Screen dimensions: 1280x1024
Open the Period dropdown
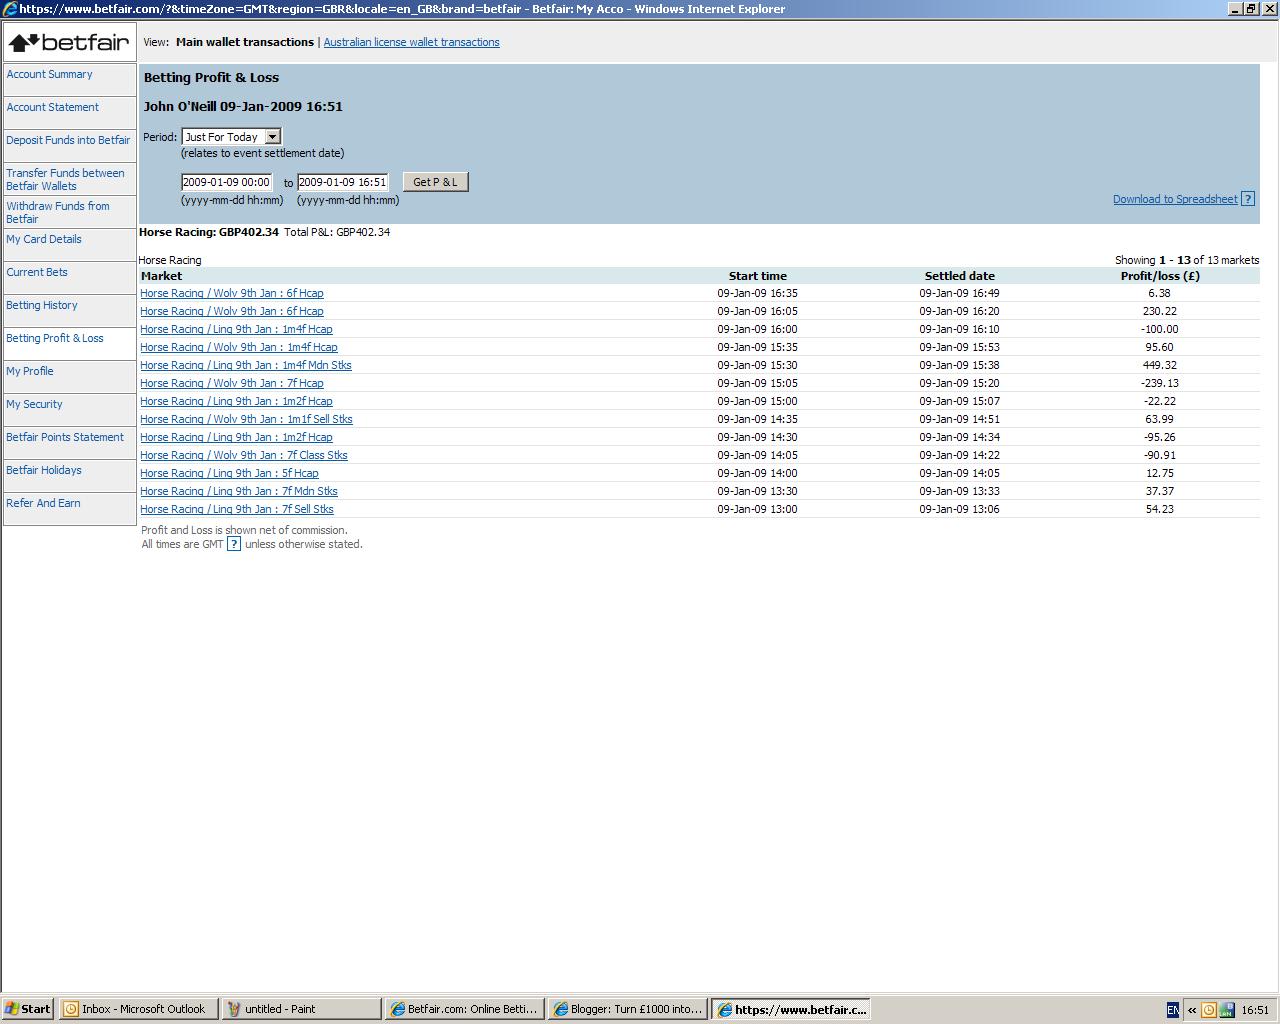coord(231,137)
